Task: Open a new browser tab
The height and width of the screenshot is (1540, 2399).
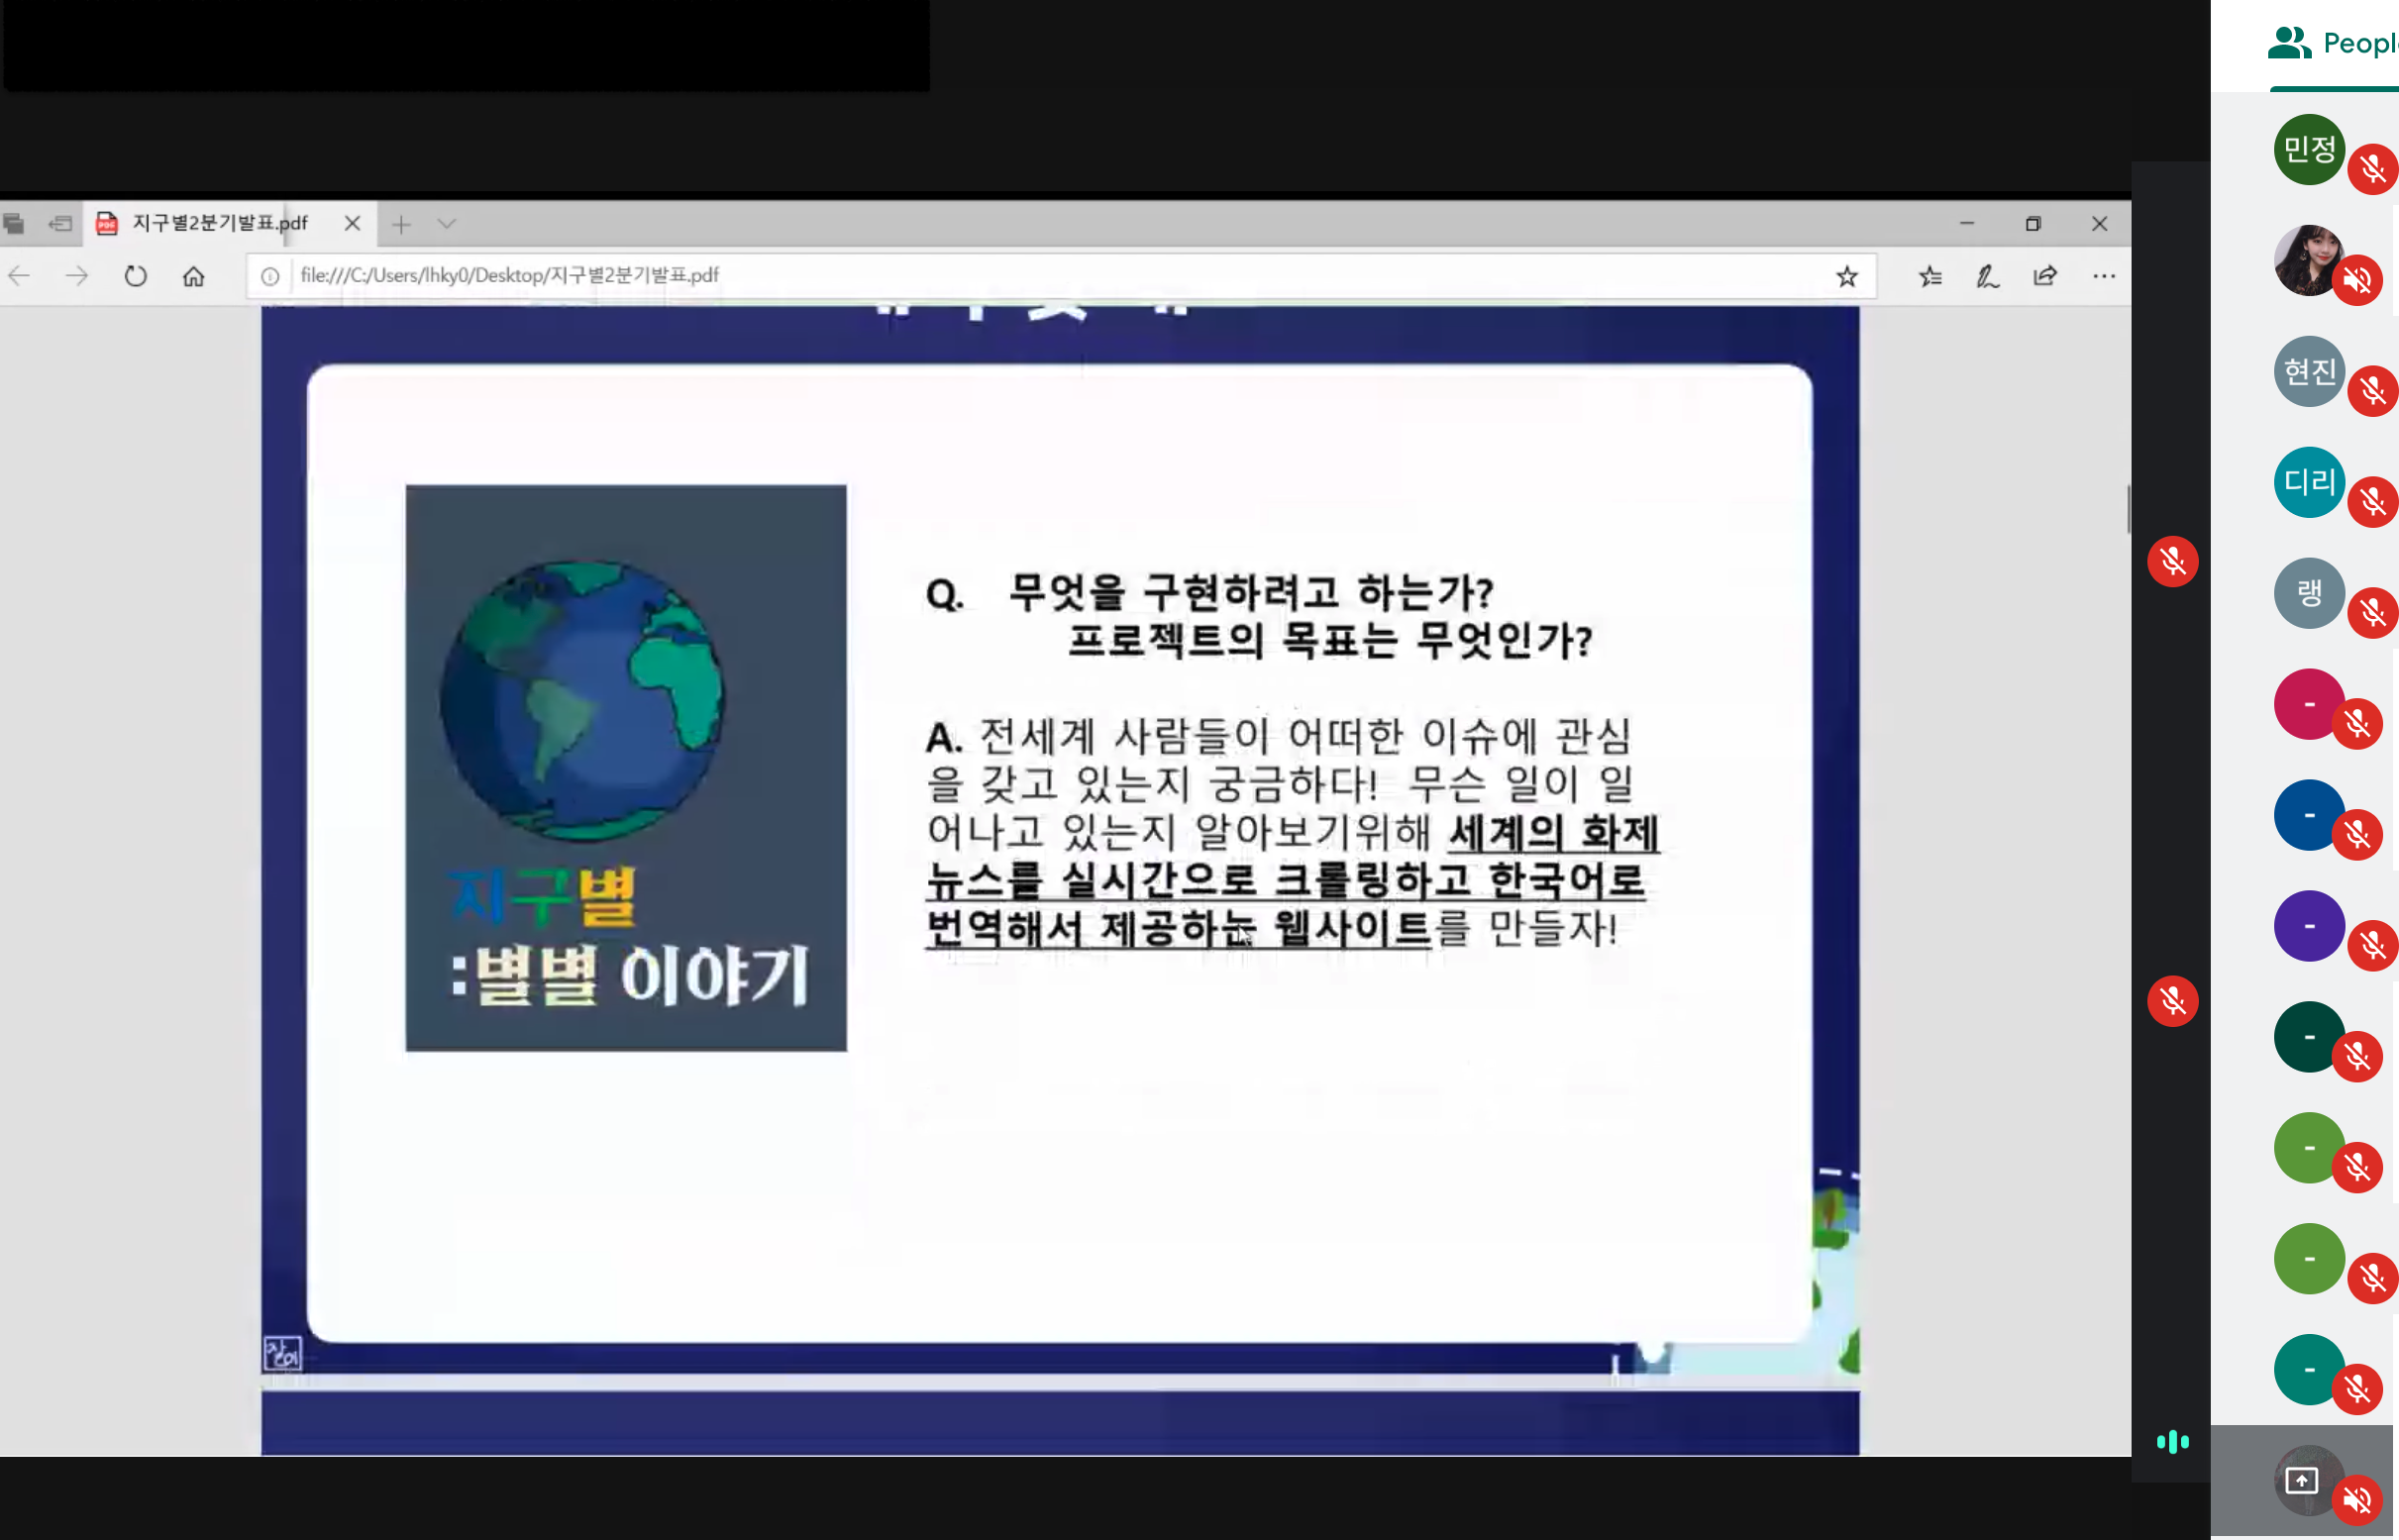Action: [401, 224]
